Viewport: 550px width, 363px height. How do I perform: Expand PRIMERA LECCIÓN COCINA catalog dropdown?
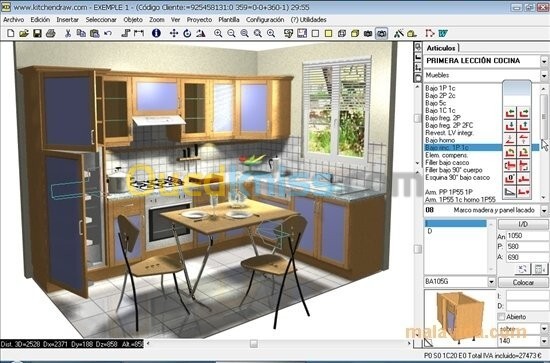pos(544,61)
